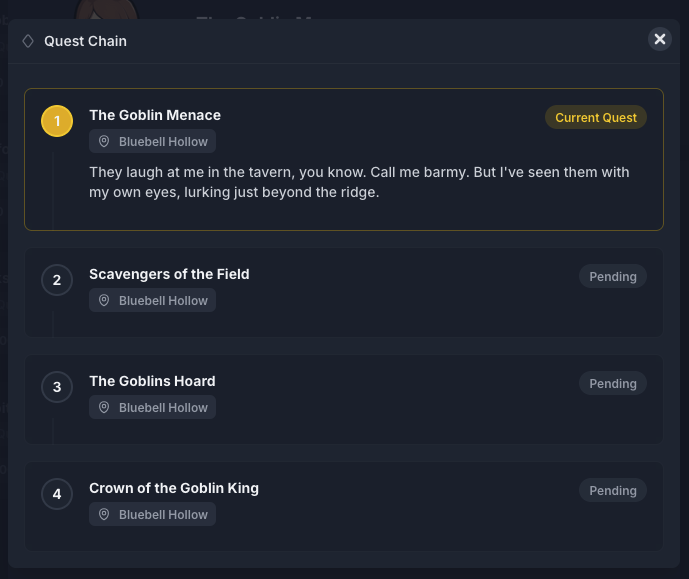Click the diamond icon beside Quest Chain
This screenshot has height=579, width=689.
click(28, 41)
